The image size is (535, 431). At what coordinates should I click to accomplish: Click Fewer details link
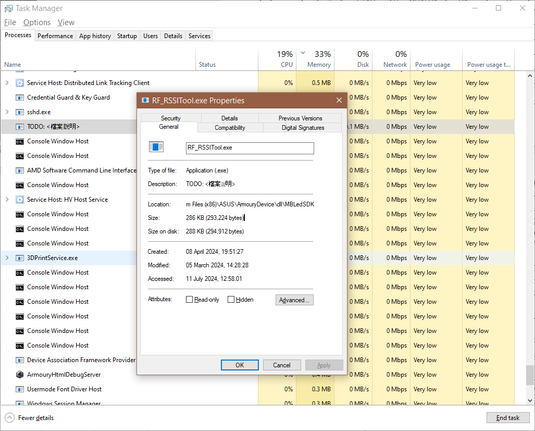point(36,418)
